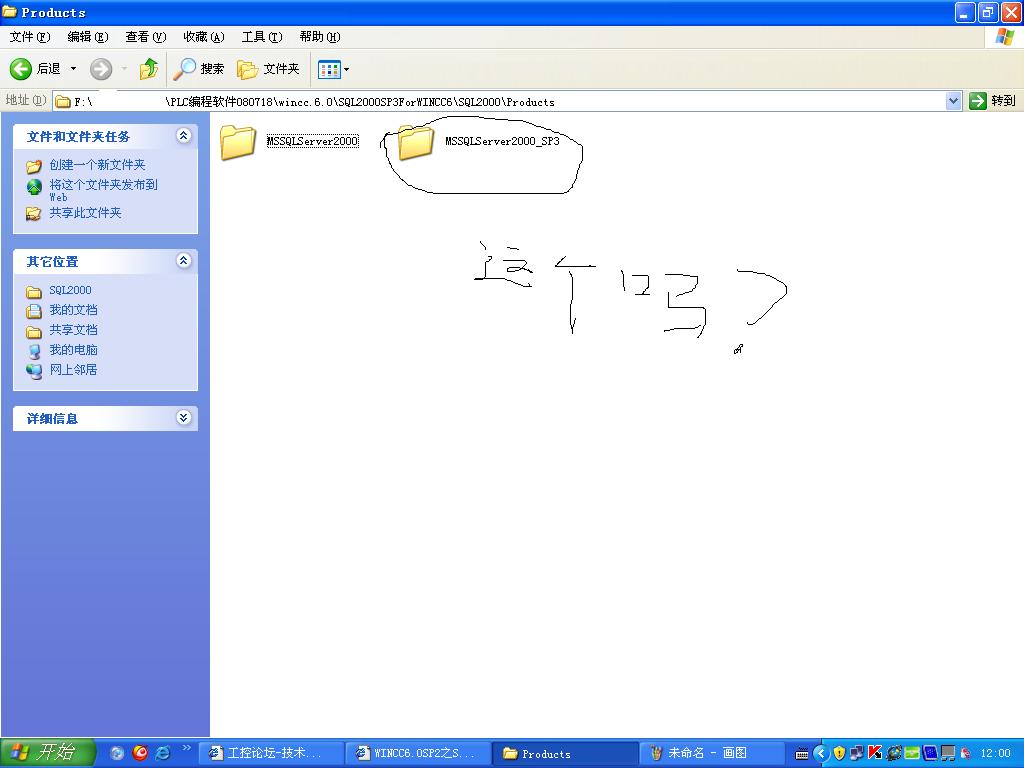The height and width of the screenshot is (768, 1024).
Task: Open SQL2000 parent folder link
Action: (x=70, y=290)
